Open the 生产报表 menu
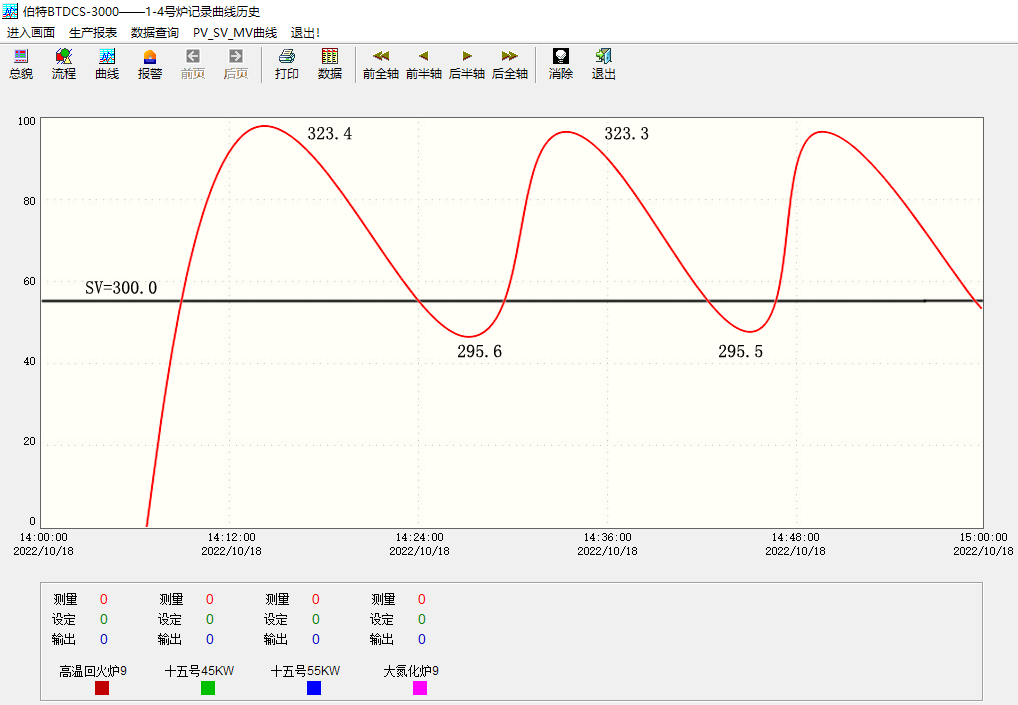 (x=93, y=33)
